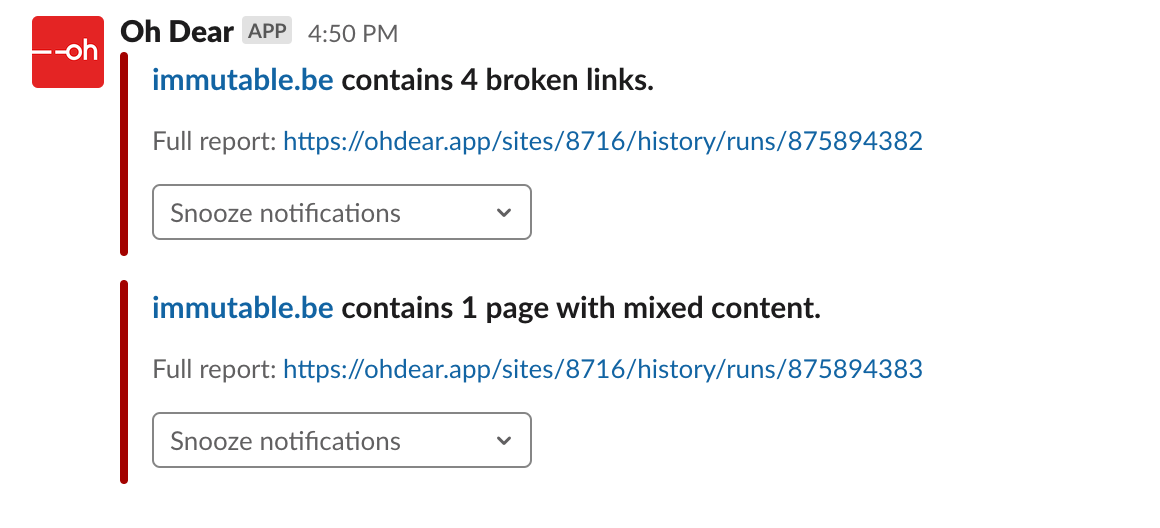Click "Full report:" label in mixed content alert
Screen dimensions: 1160x528
pyautogui.click(x=215, y=368)
